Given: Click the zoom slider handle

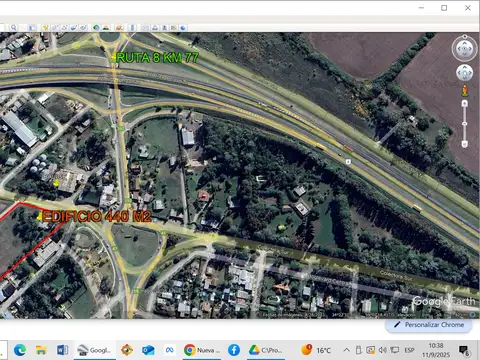Looking at the screenshot, I should click(465, 124).
